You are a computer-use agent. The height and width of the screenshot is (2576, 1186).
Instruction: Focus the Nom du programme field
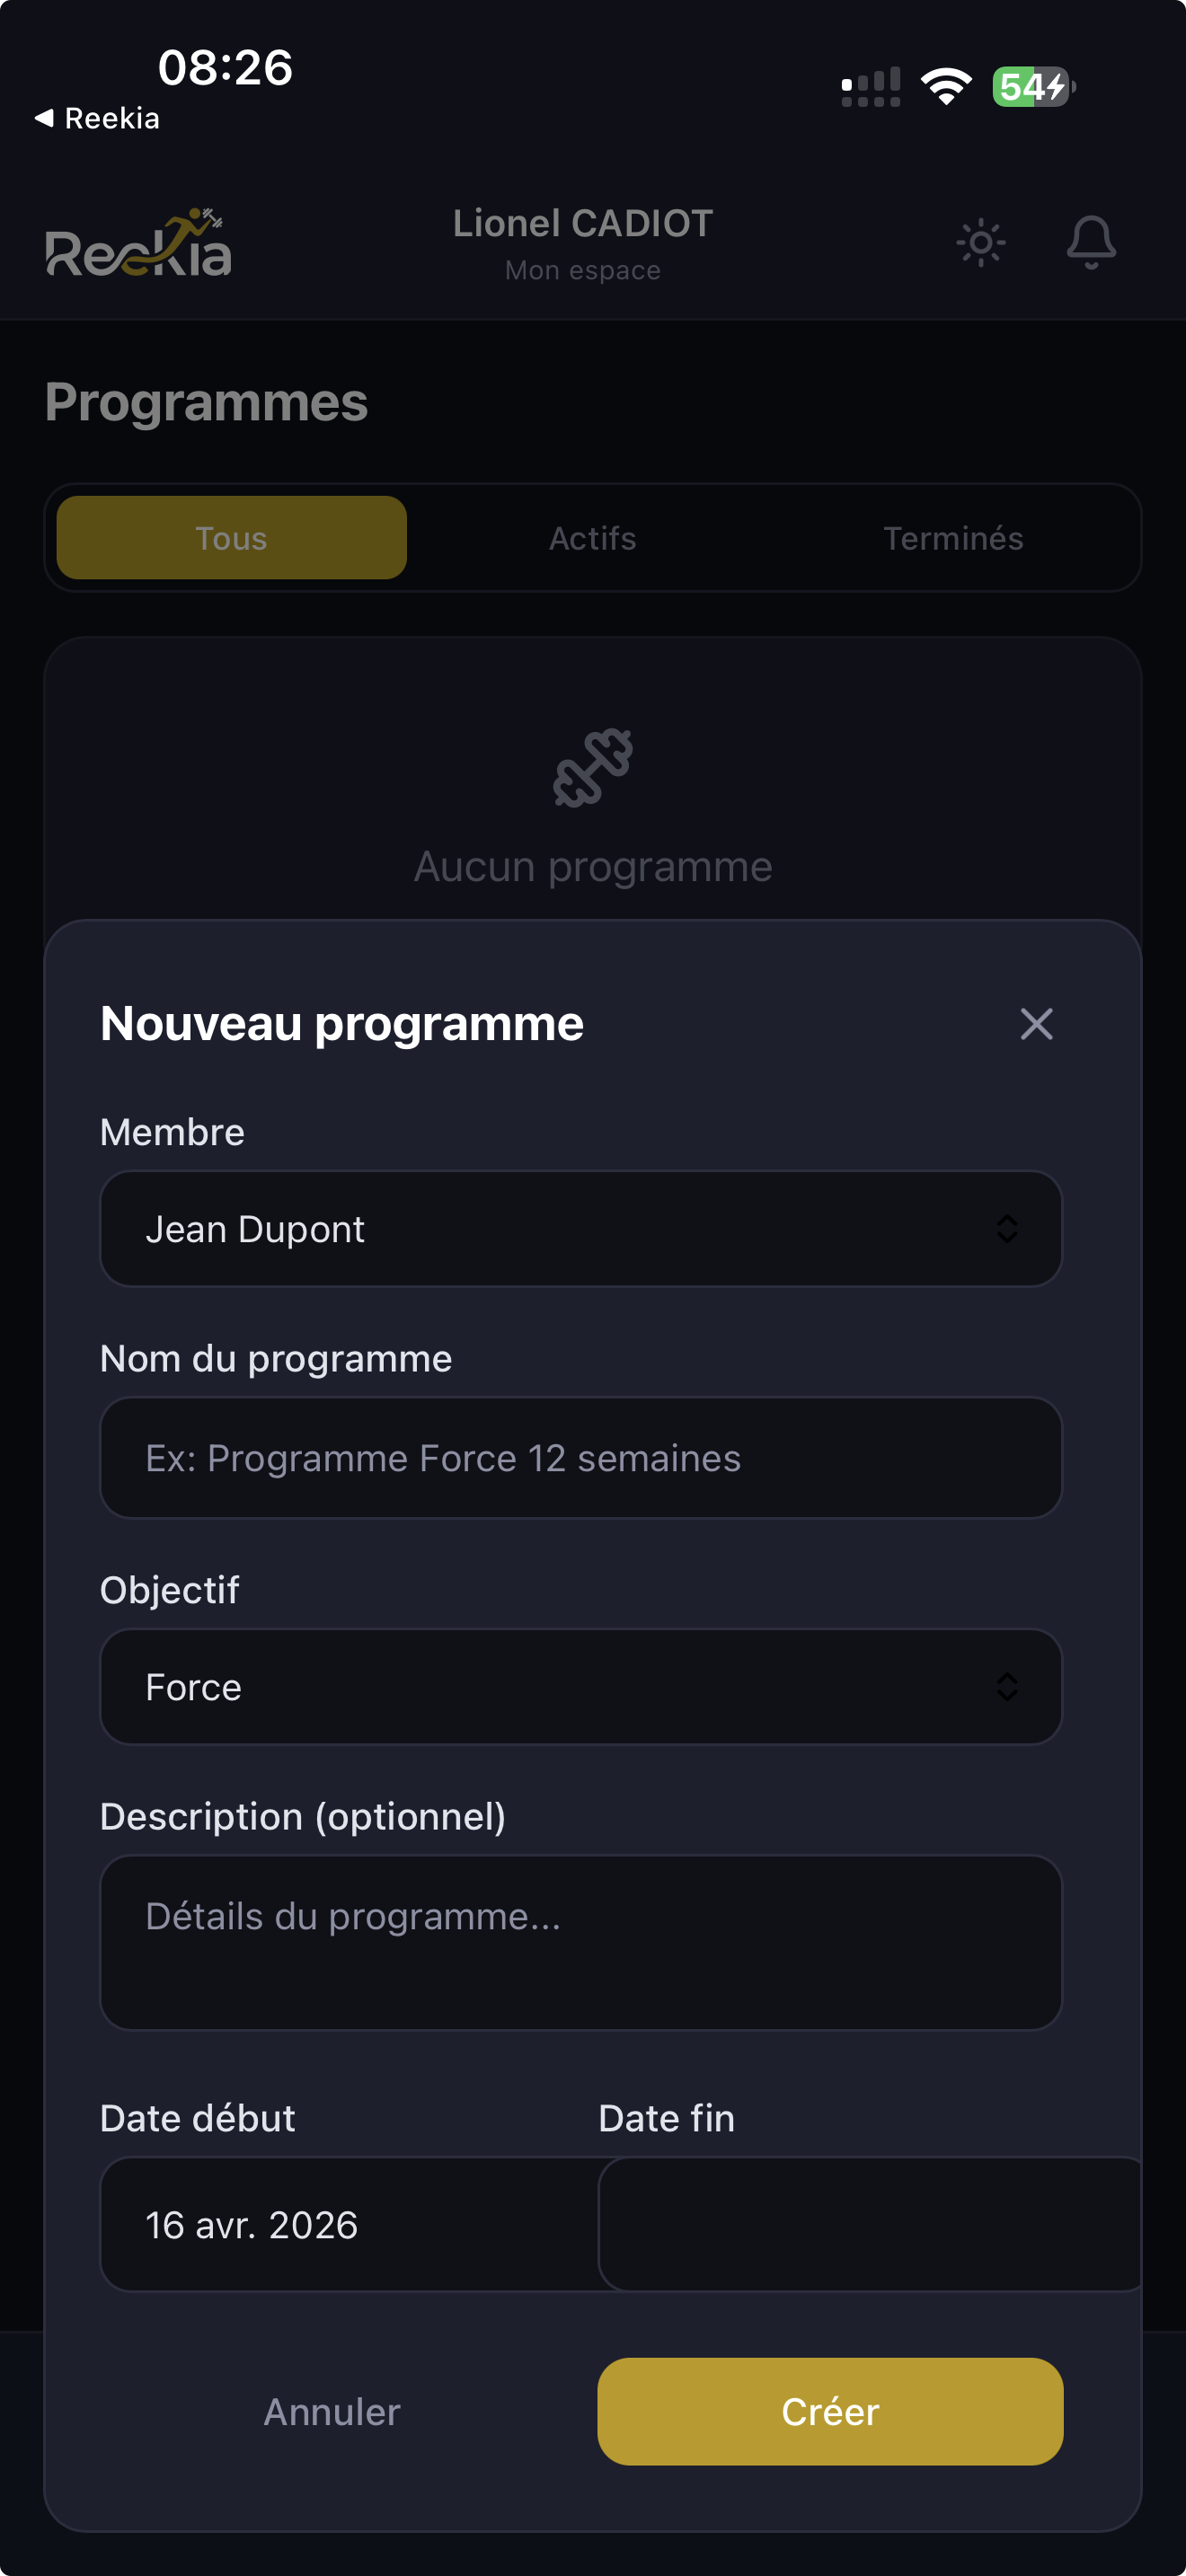(580, 1458)
